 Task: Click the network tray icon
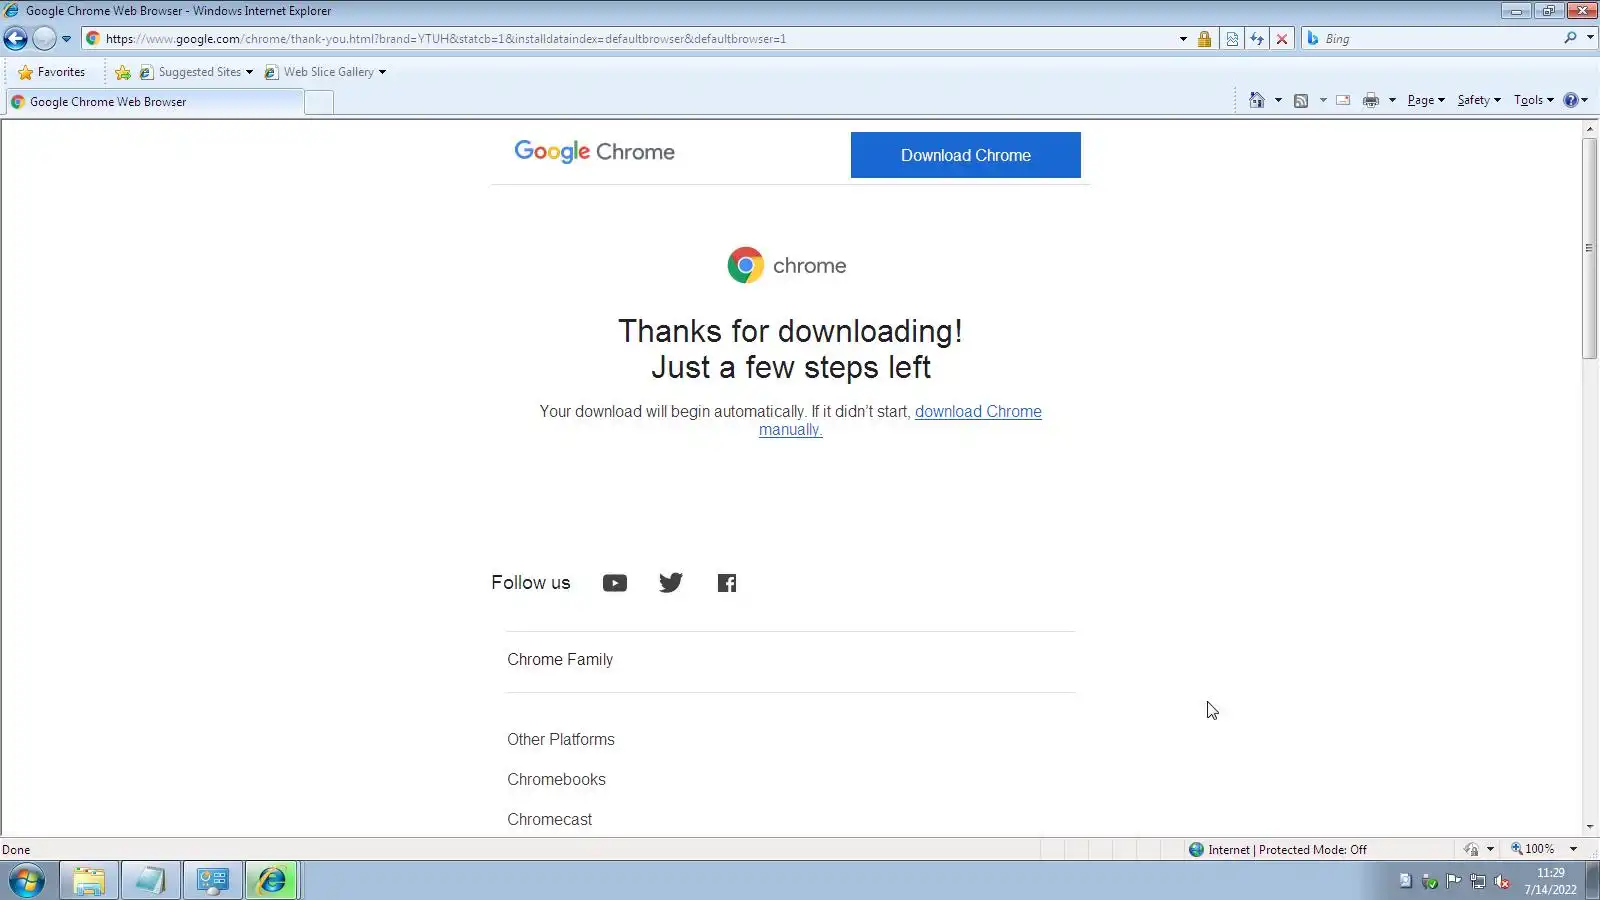(1477, 881)
